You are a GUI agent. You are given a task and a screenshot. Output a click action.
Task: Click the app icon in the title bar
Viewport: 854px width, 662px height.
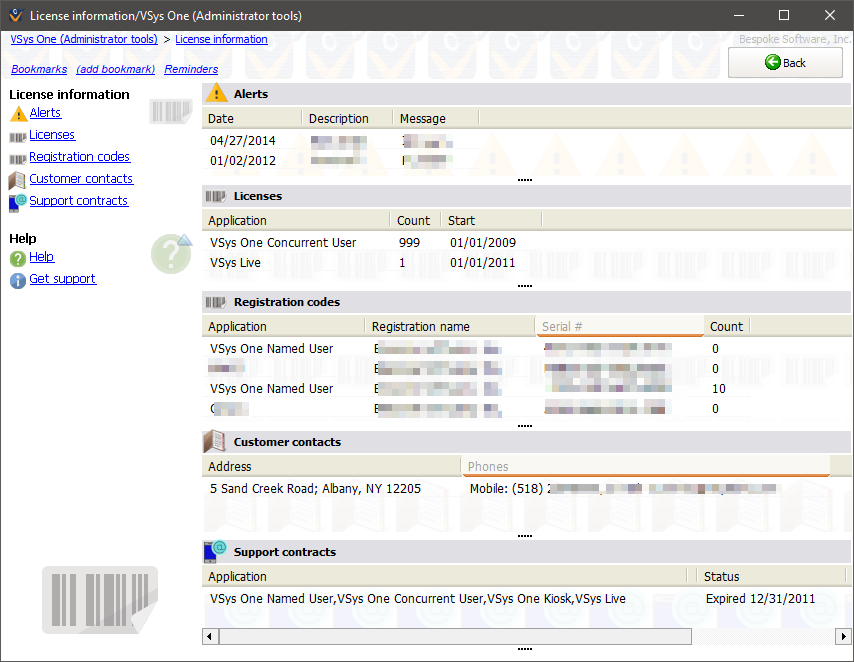pyautogui.click(x=15, y=15)
